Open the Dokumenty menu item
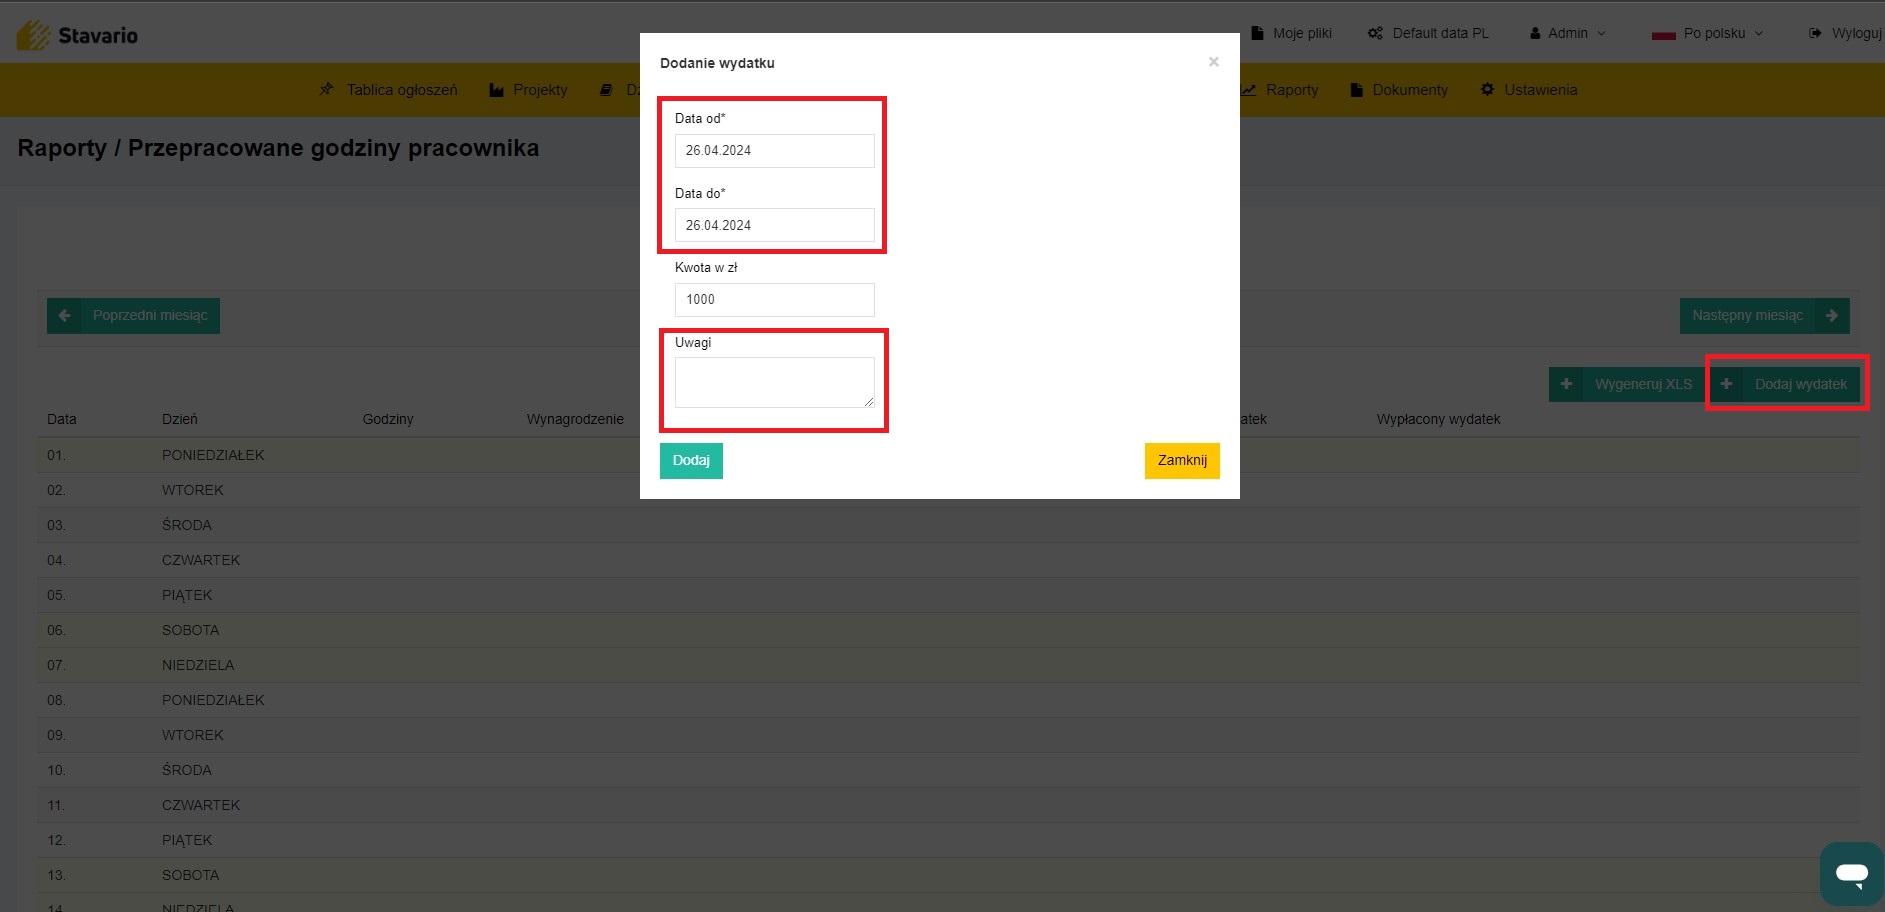The image size is (1885, 912). pos(1398,90)
